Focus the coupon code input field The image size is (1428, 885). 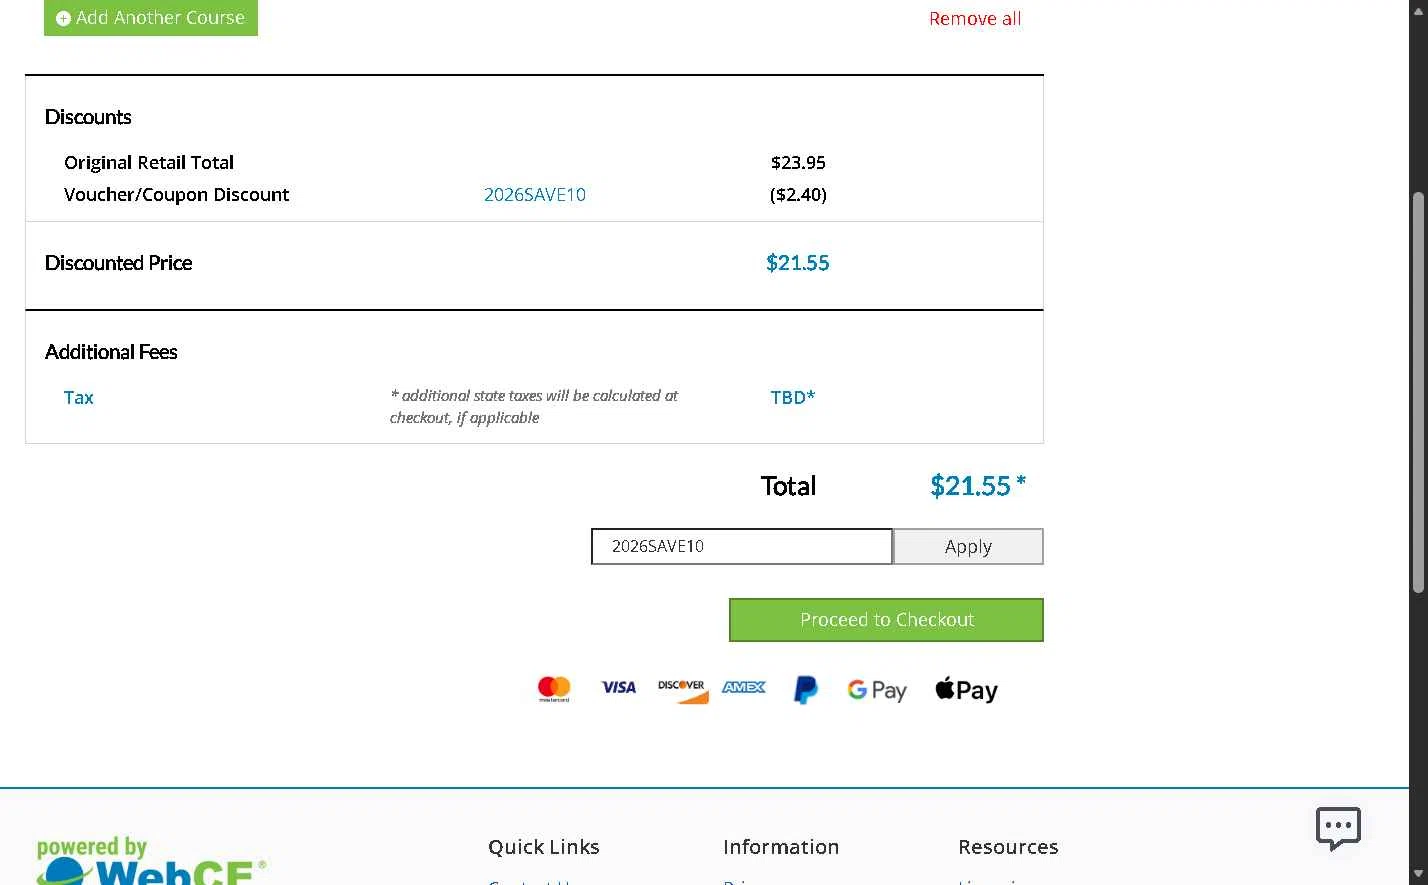(x=741, y=547)
